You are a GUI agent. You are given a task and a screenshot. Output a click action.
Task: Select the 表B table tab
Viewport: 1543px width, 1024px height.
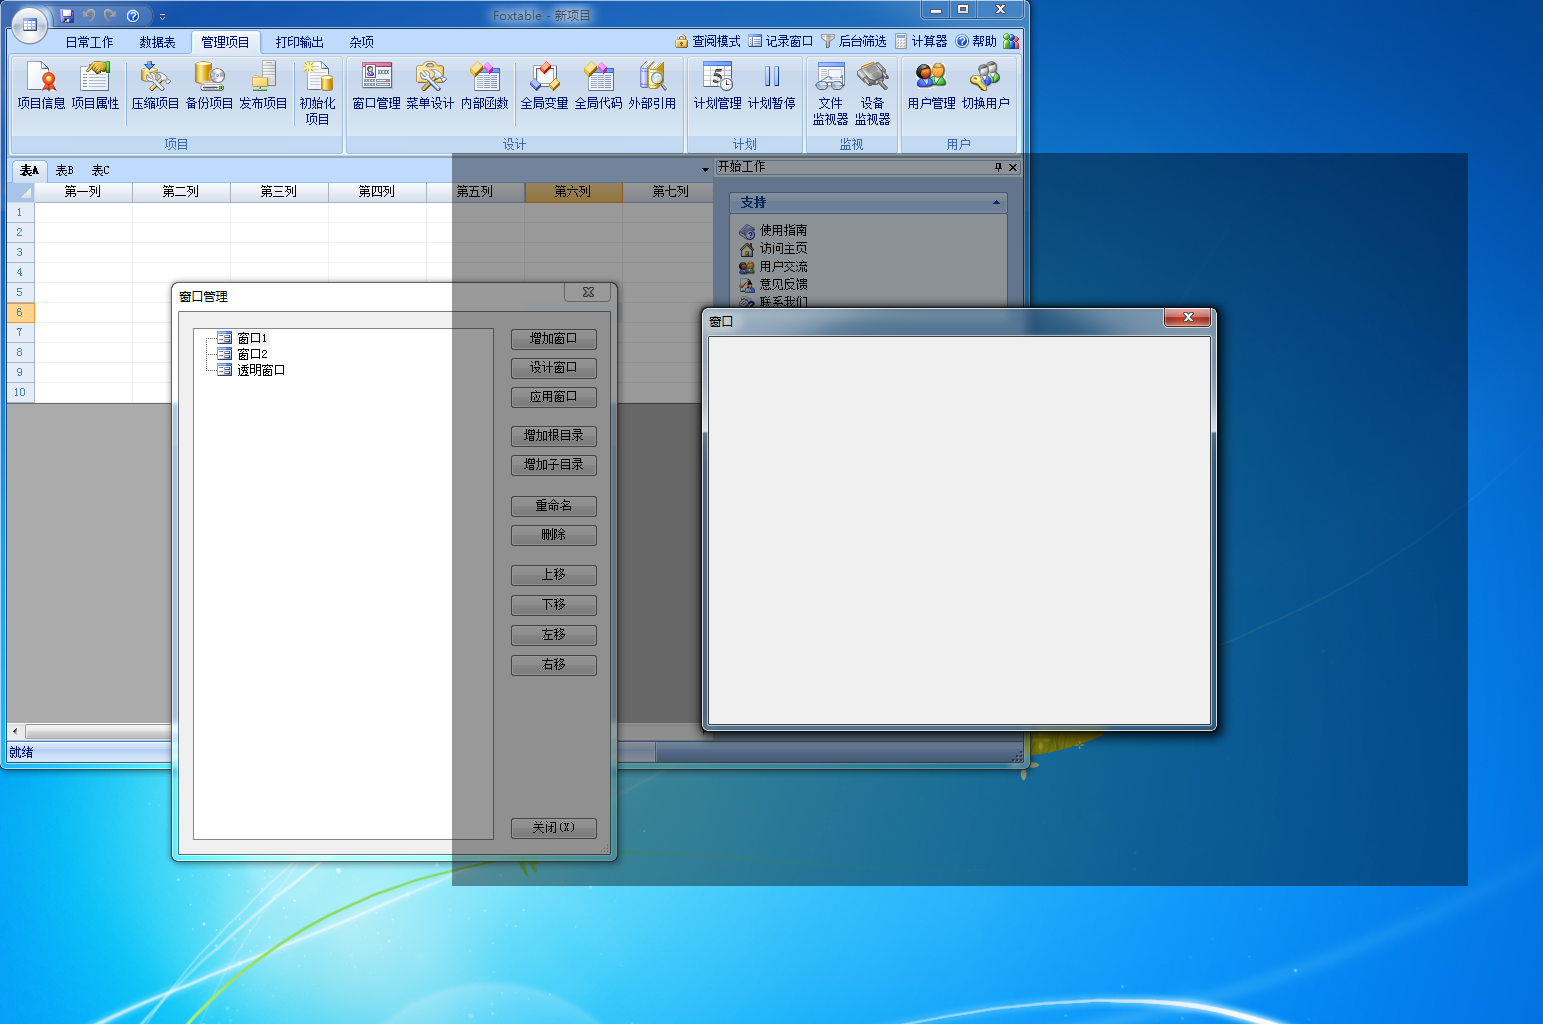click(65, 170)
